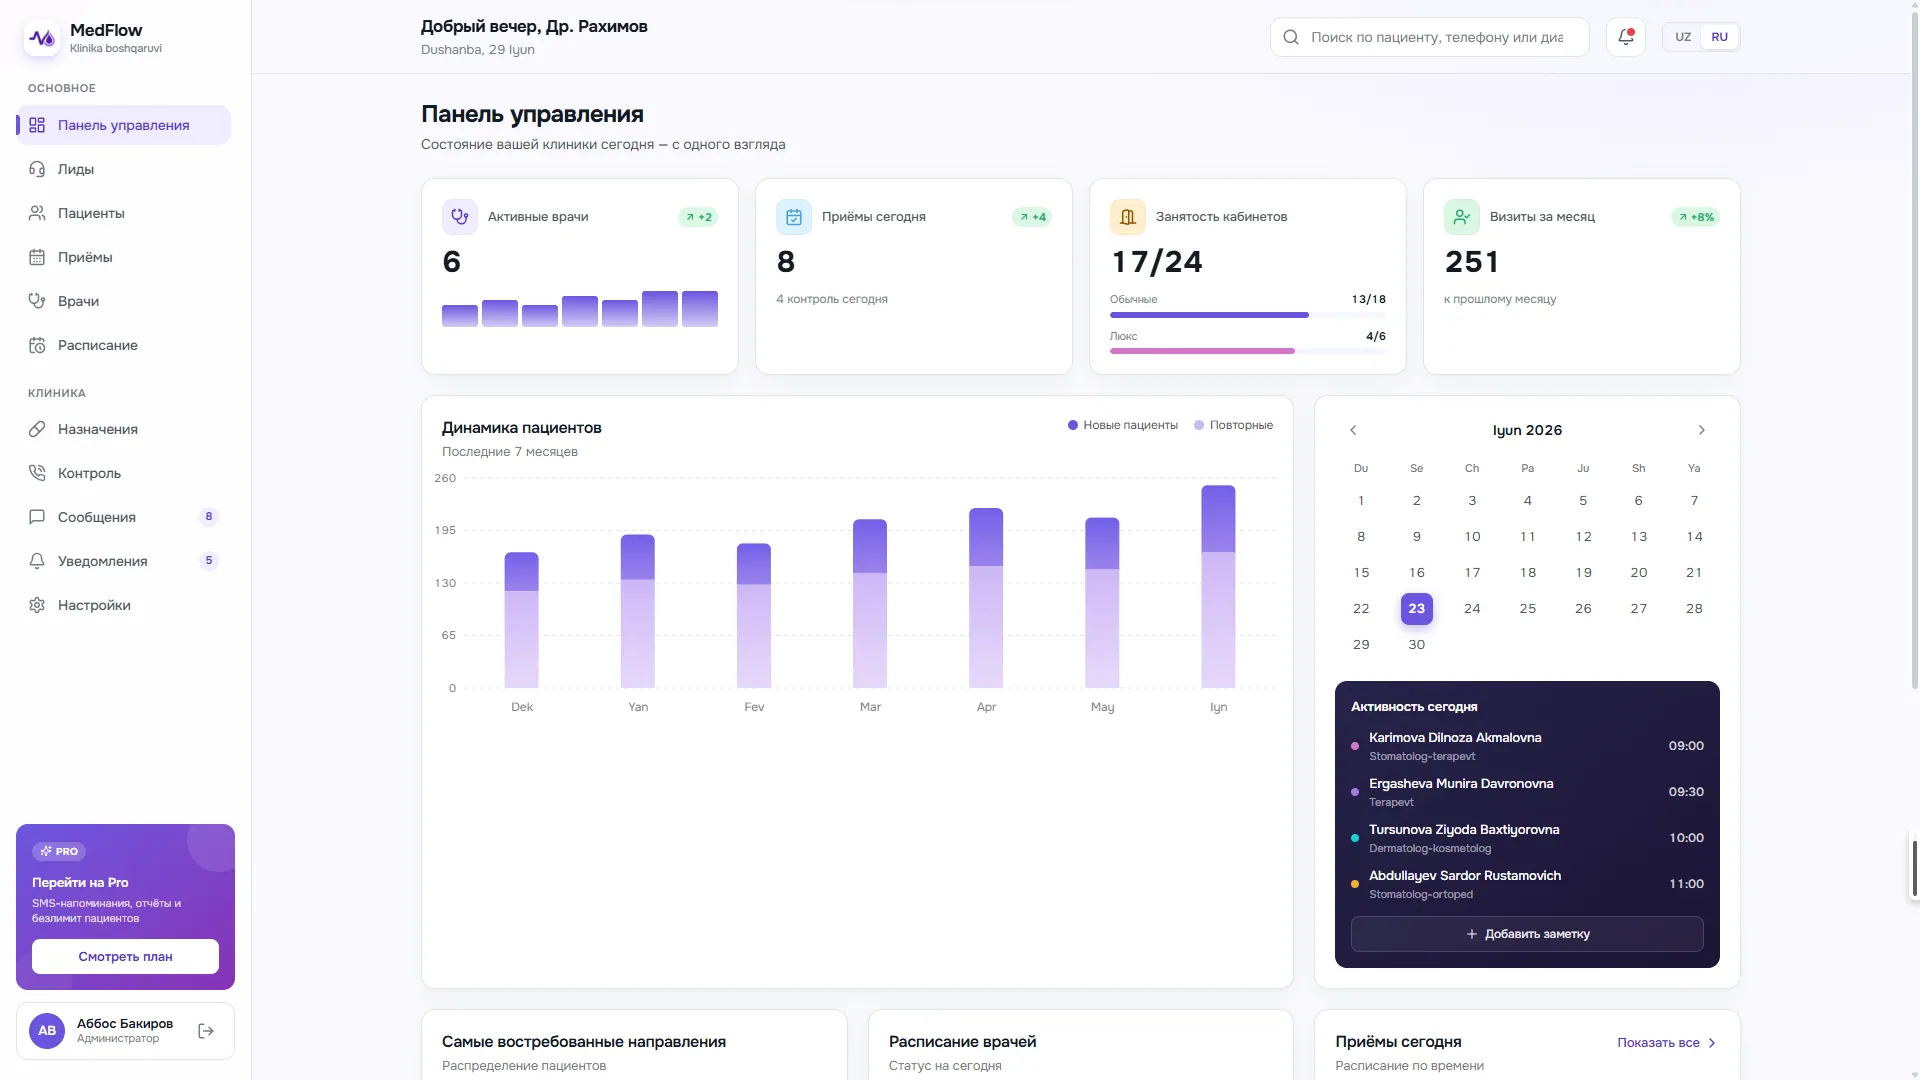Click the AB user avatar

pyautogui.click(x=47, y=1031)
